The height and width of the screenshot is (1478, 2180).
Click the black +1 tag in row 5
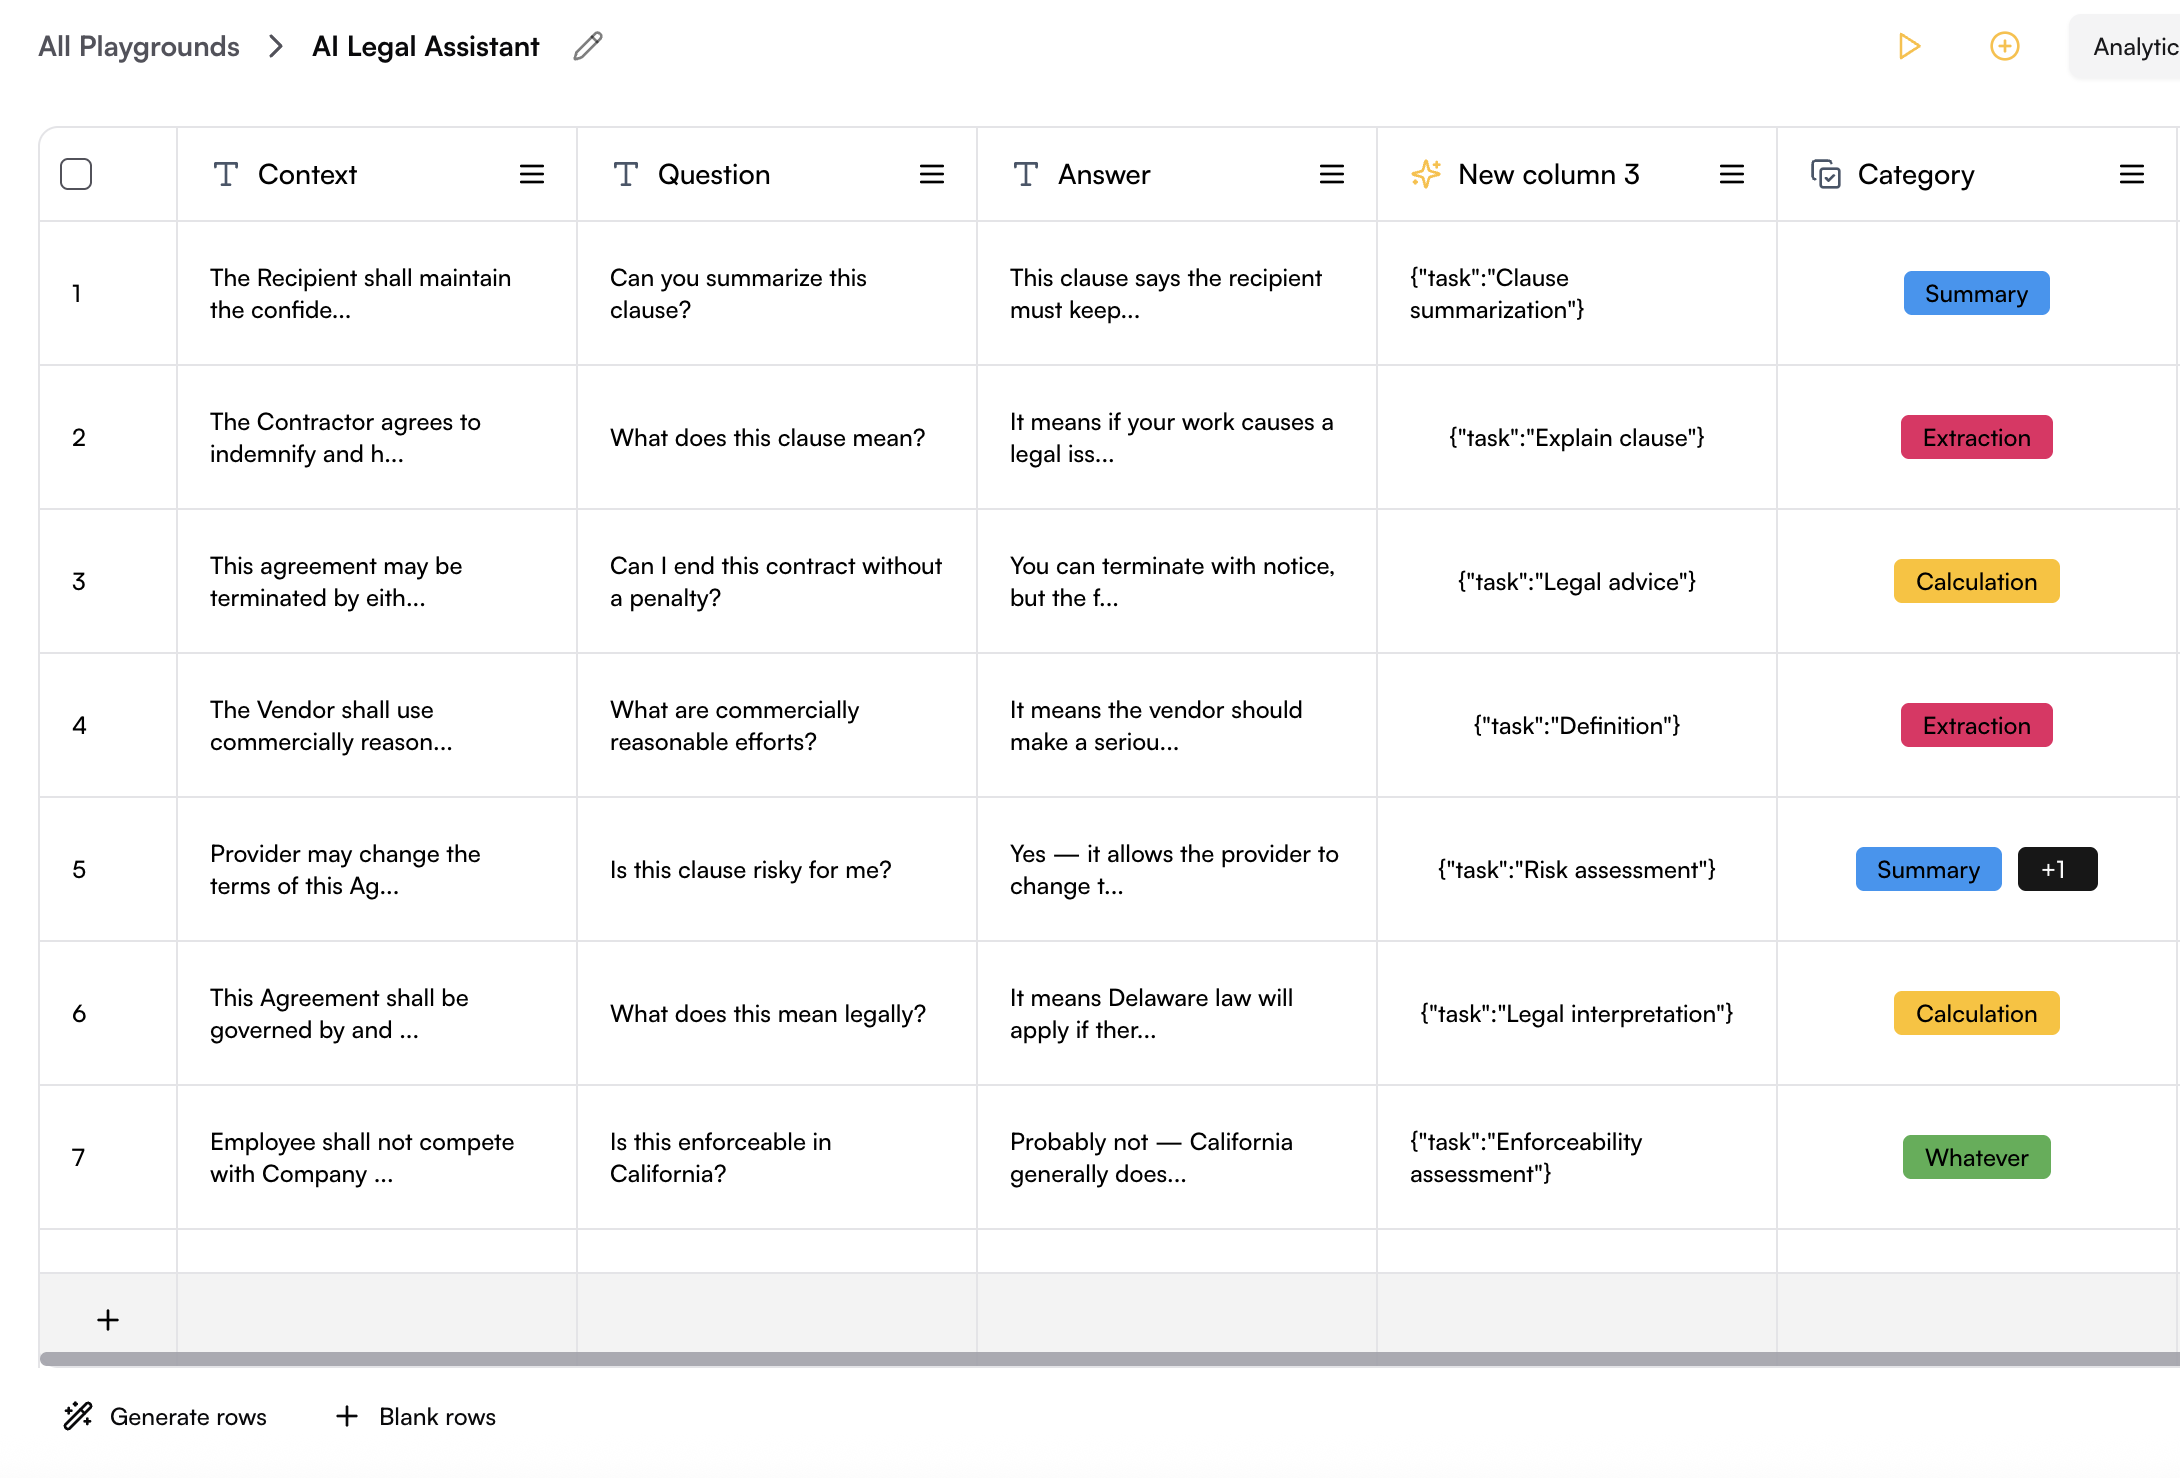coord(2056,869)
